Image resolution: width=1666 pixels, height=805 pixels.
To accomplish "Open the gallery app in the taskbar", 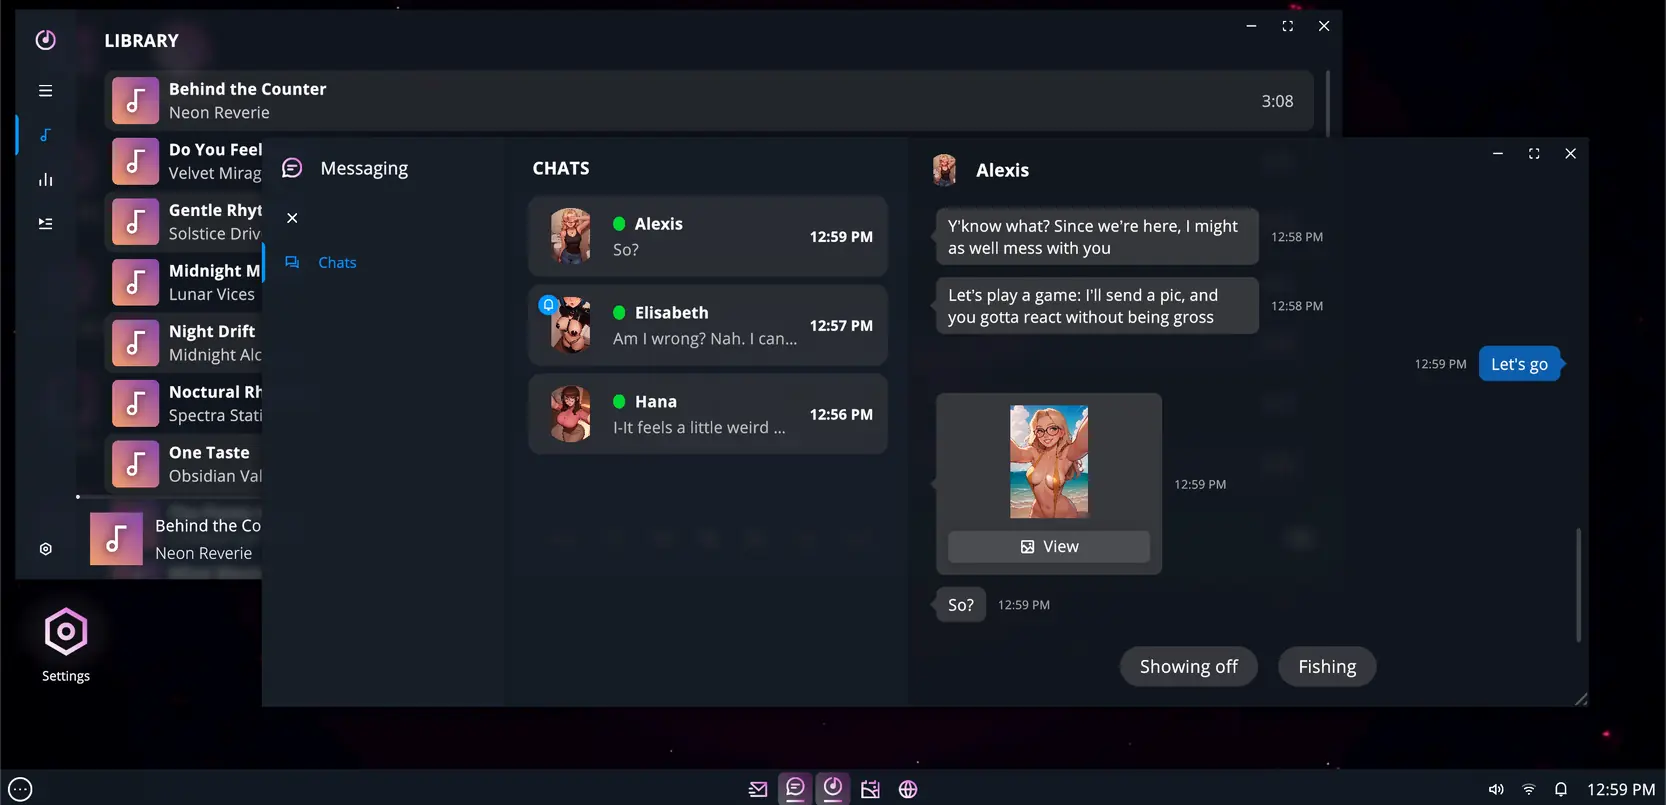I will [870, 789].
